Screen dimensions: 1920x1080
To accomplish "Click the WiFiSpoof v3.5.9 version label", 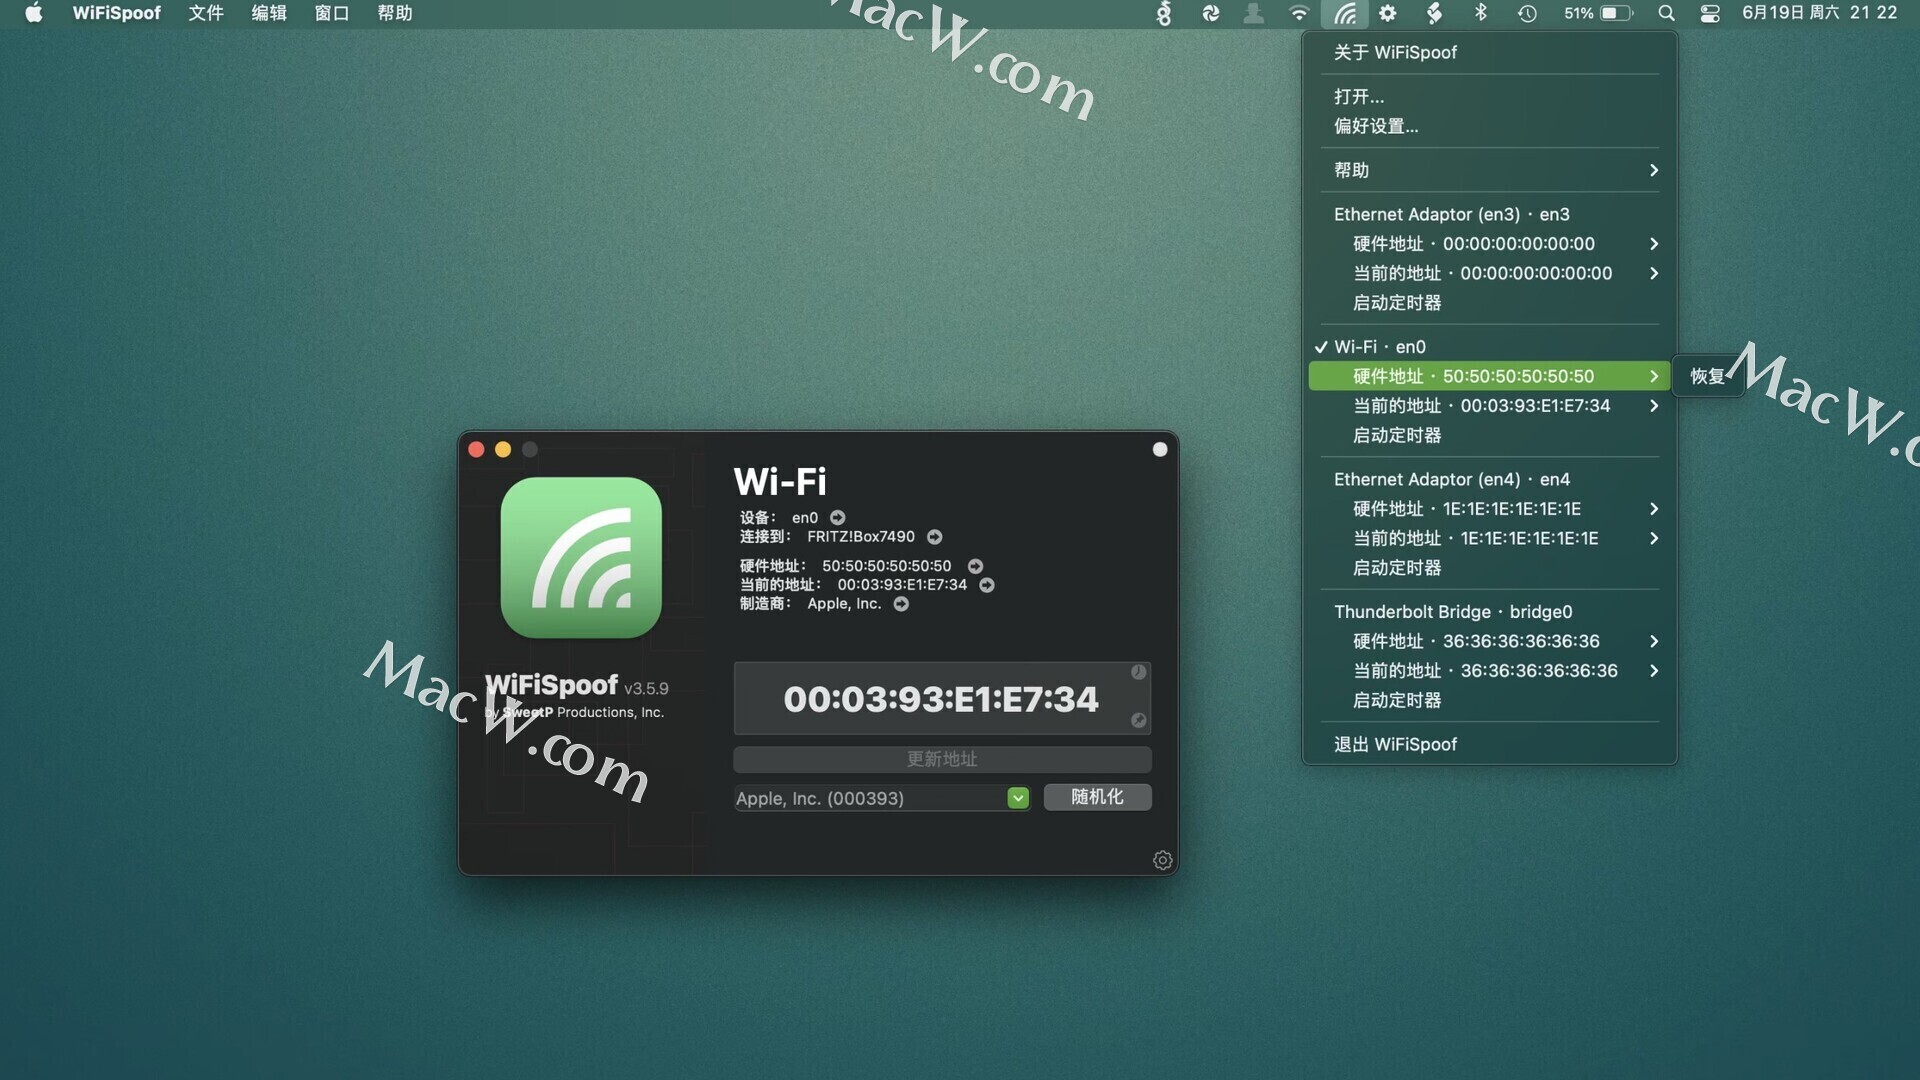I will tap(576, 686).
